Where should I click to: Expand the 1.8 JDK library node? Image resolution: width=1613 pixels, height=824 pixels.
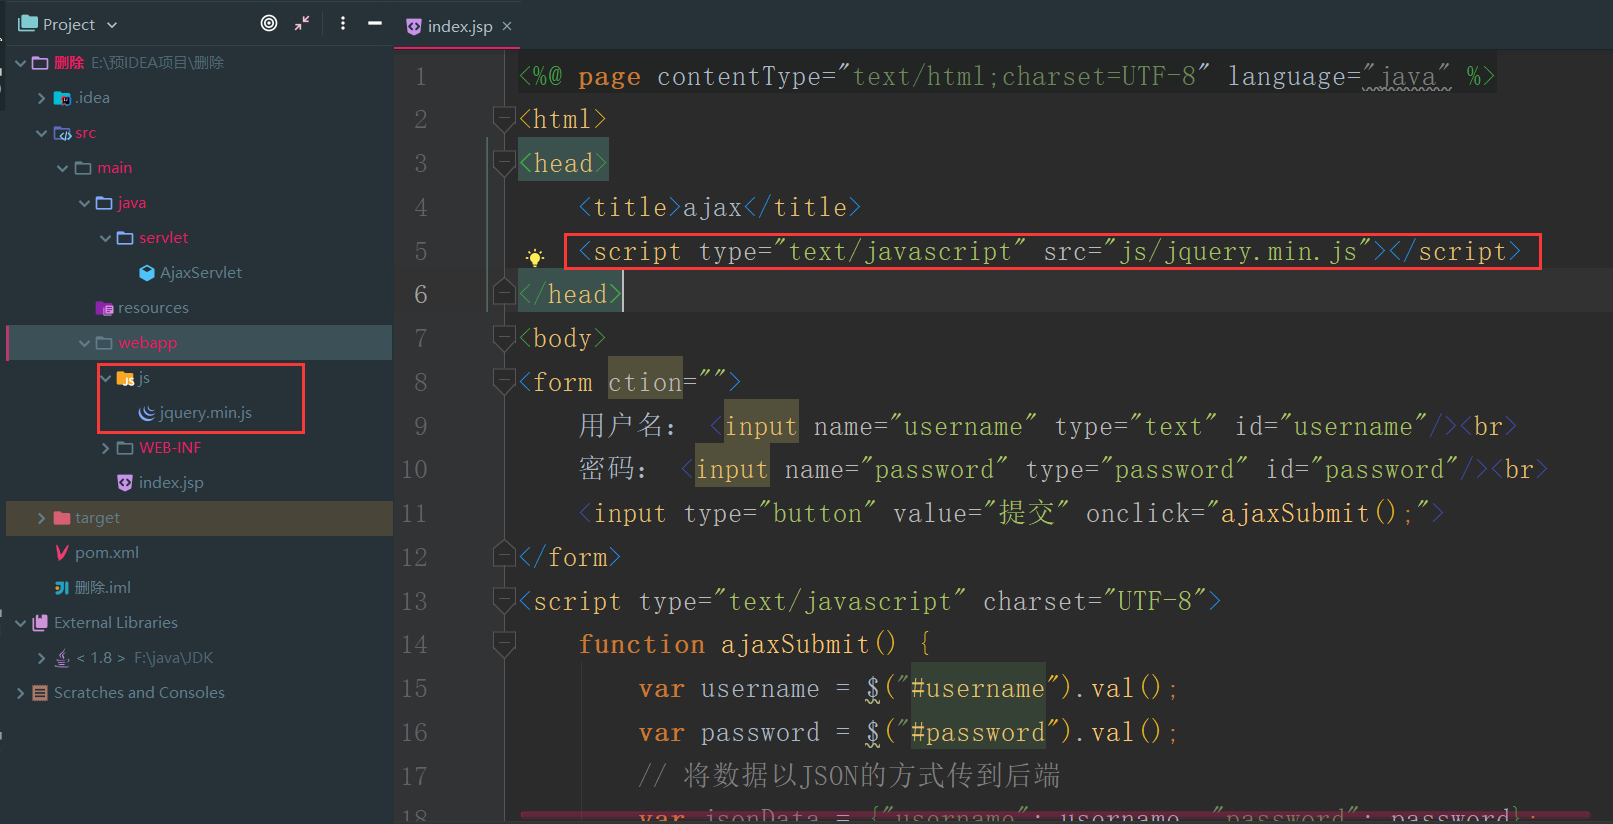click(x=41, y=658)
